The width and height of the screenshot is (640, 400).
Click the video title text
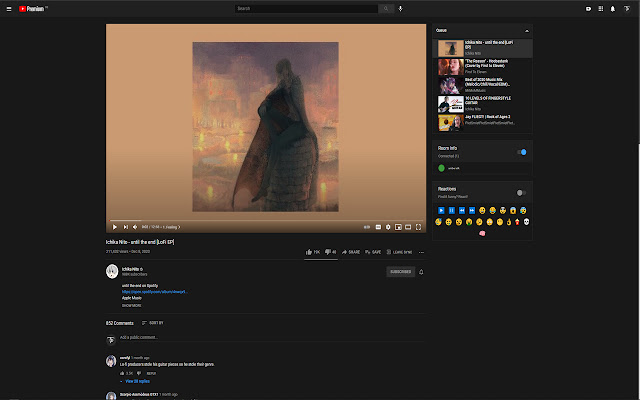coord(140,242)
